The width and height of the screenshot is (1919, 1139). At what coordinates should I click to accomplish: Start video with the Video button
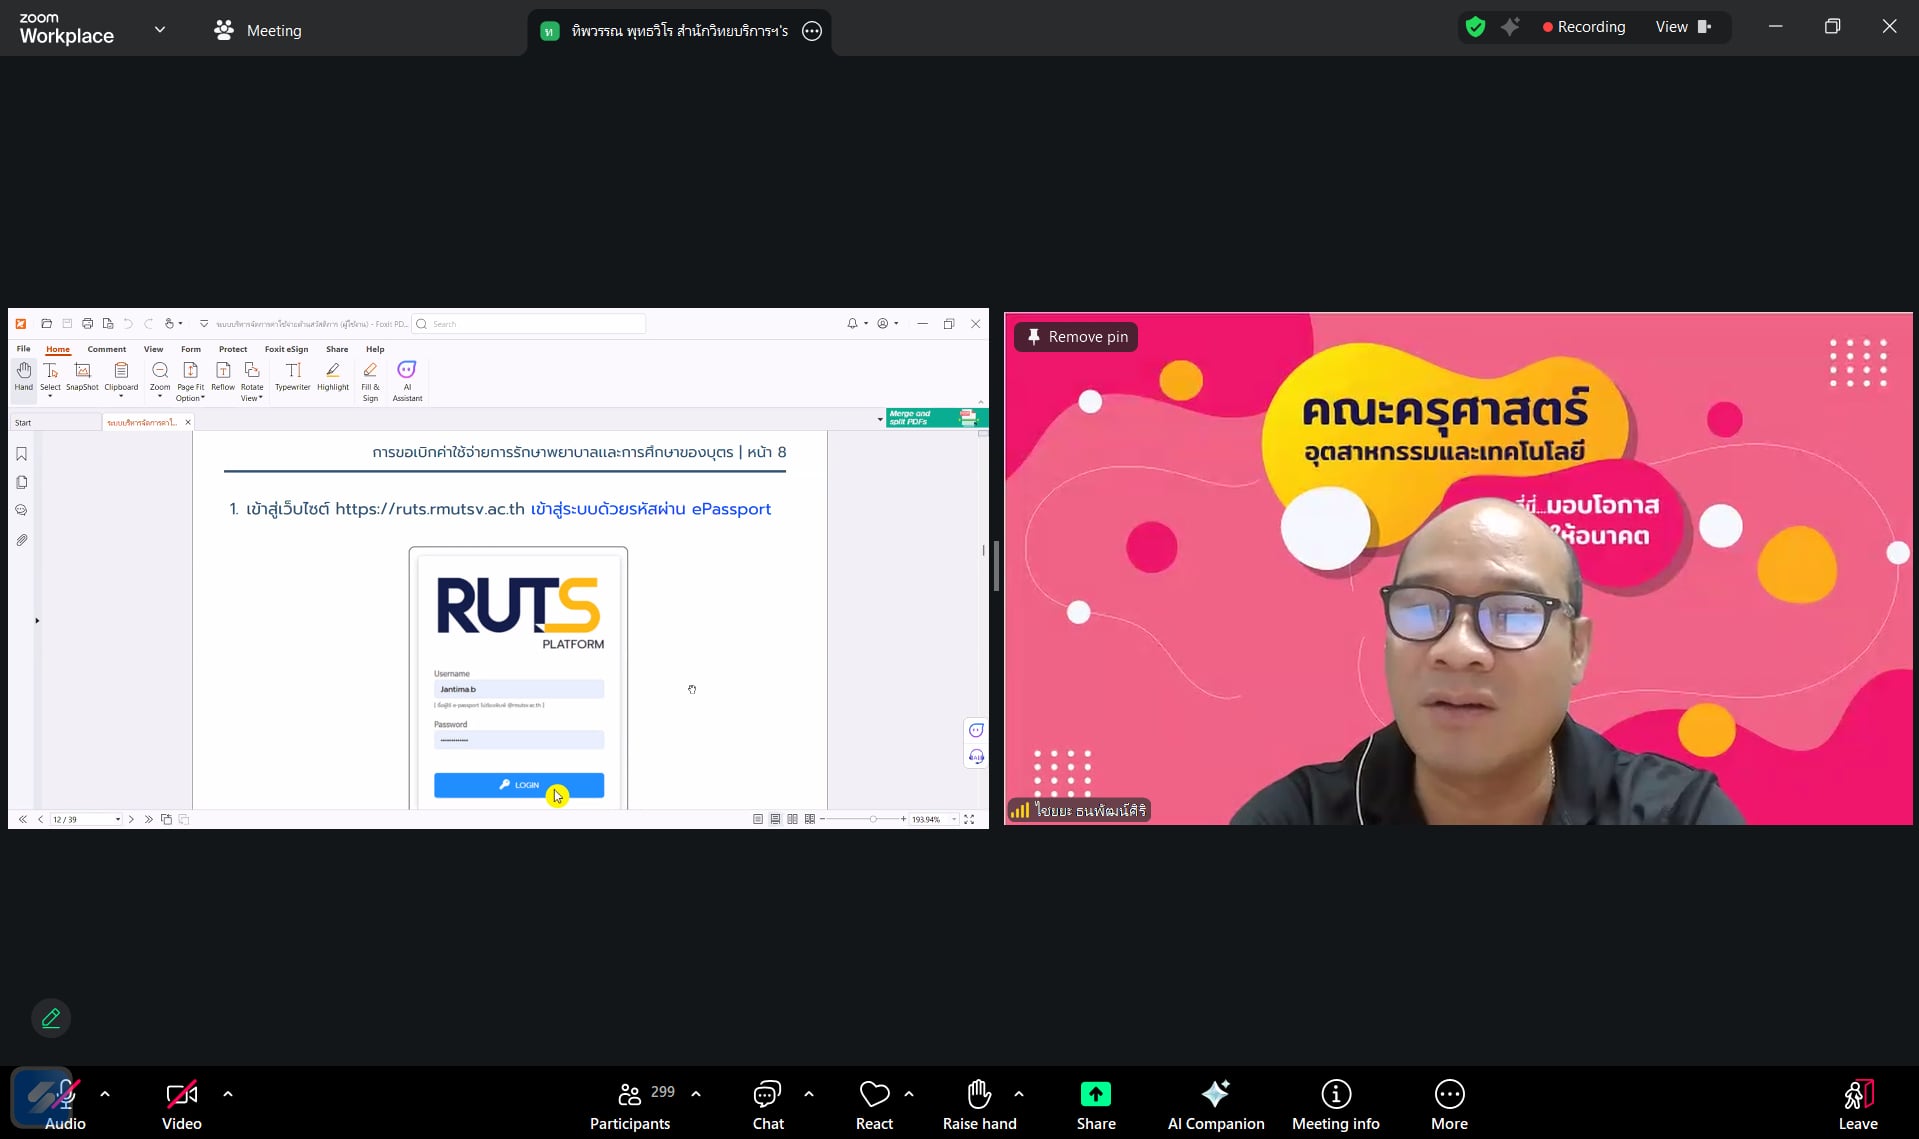point(181,1104)
